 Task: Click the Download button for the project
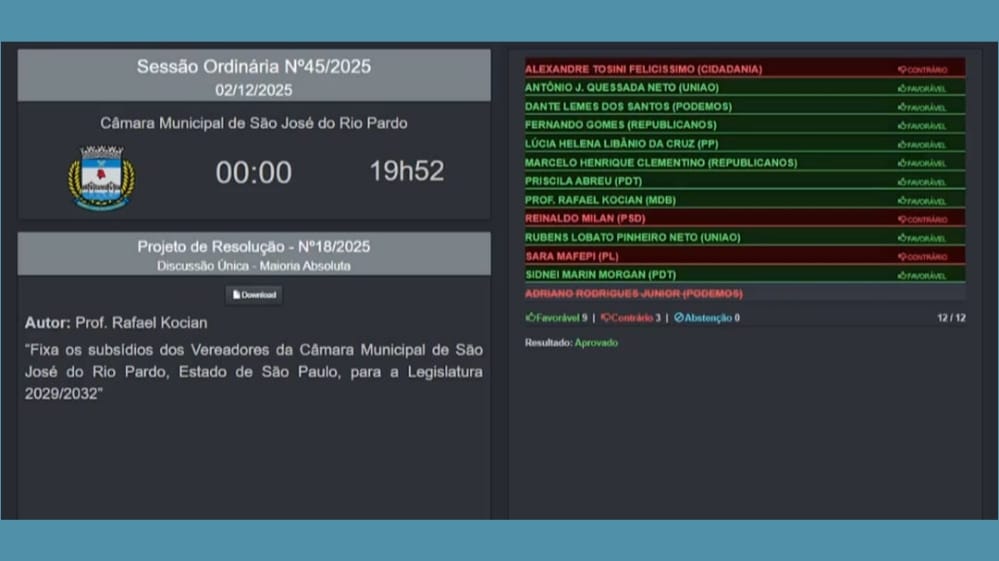click(254, 295)
